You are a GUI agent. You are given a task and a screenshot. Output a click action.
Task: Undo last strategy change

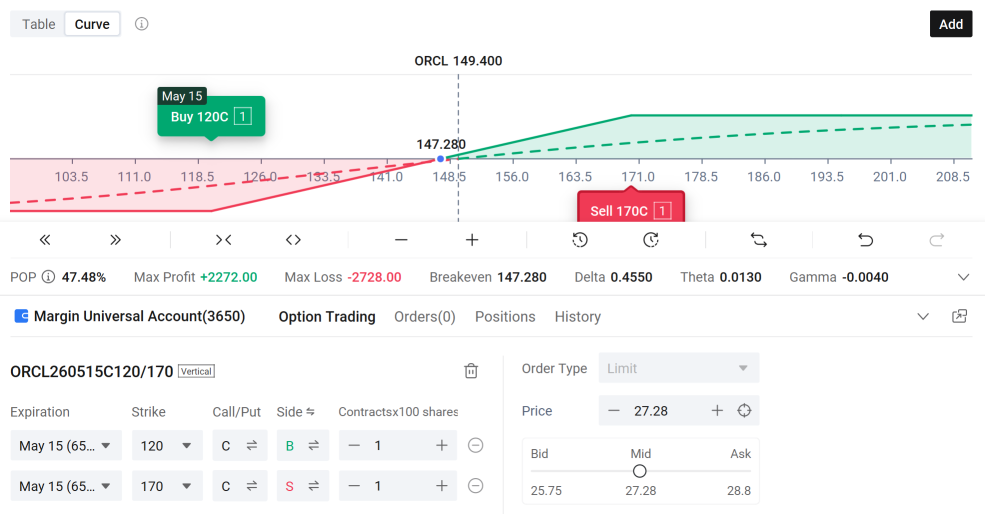[x=866, y=240]
